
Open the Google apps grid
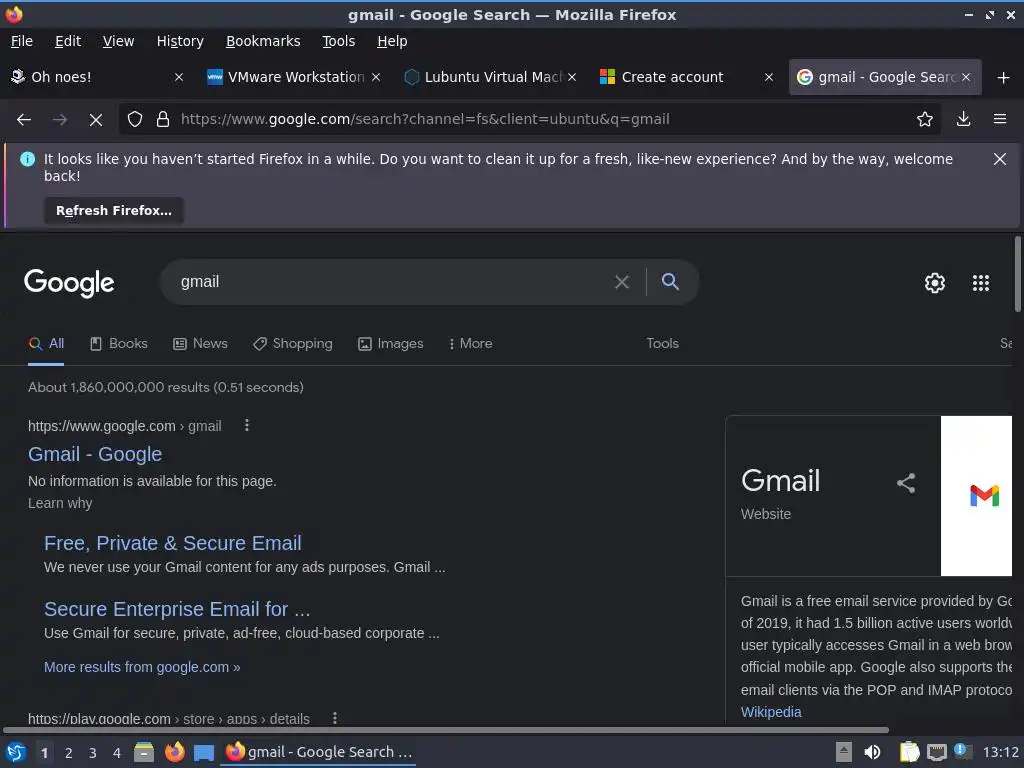(x=980, y=283)
